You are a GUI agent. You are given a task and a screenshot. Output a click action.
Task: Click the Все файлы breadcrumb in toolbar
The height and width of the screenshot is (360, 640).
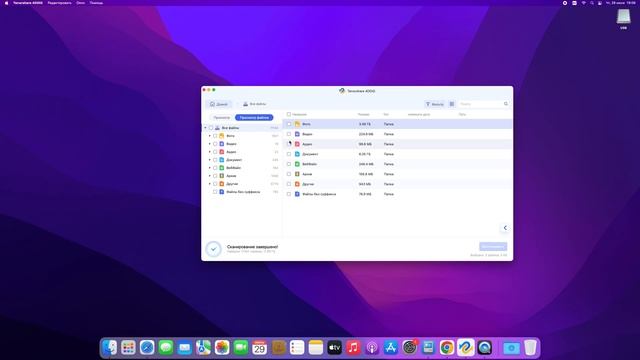[254, 104]
